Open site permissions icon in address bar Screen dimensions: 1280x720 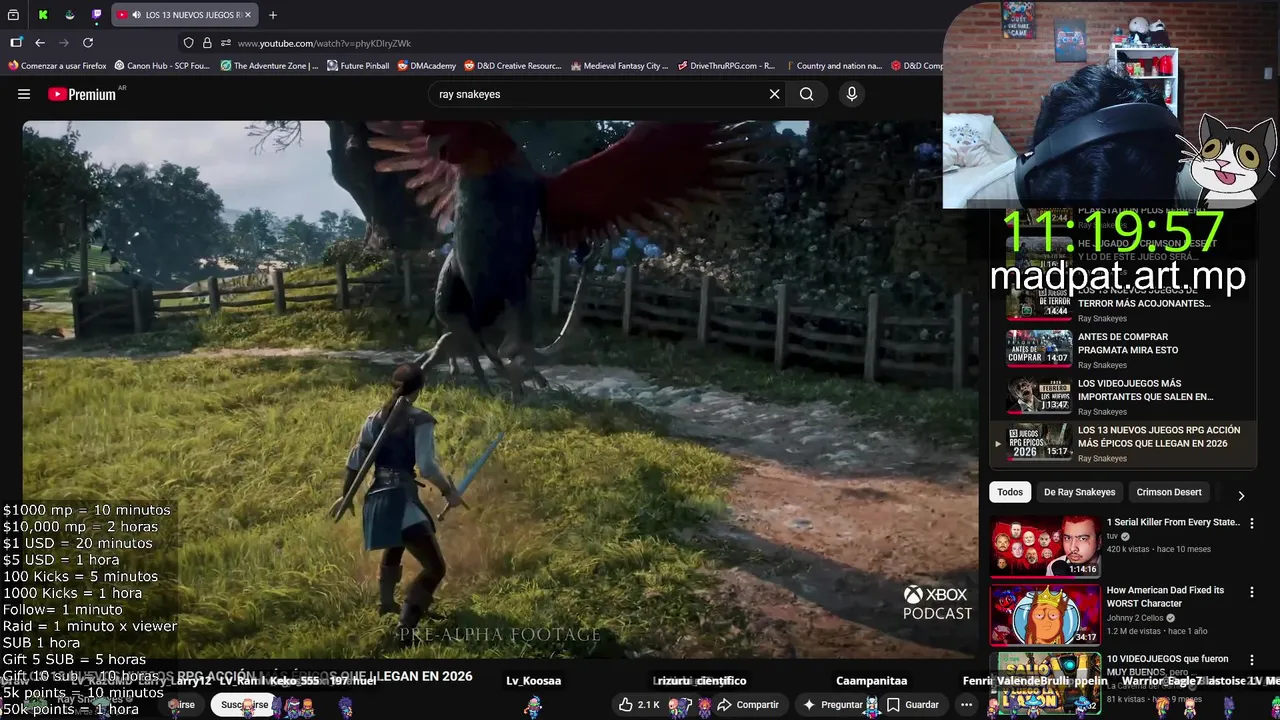point(226,43)
